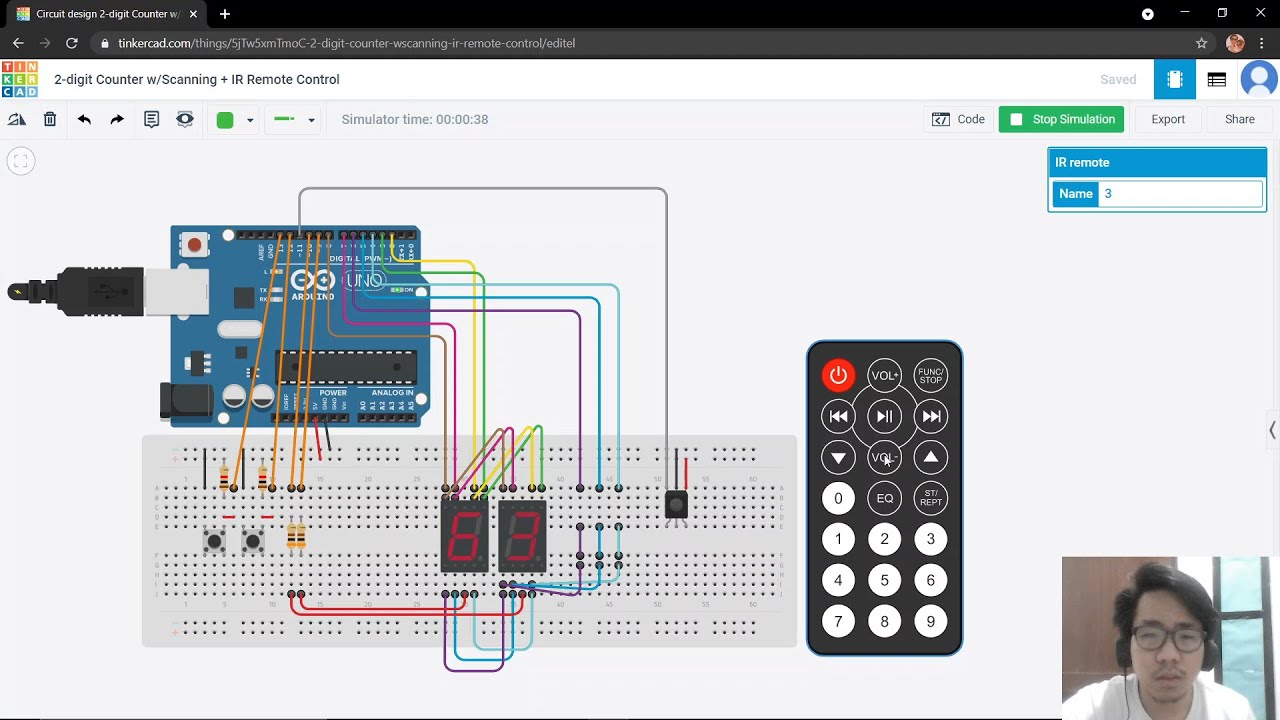Image resolution: width=1280 pixels, height=720 pixels.
Task: Switch to component list view
Action: click(1217, 80)
